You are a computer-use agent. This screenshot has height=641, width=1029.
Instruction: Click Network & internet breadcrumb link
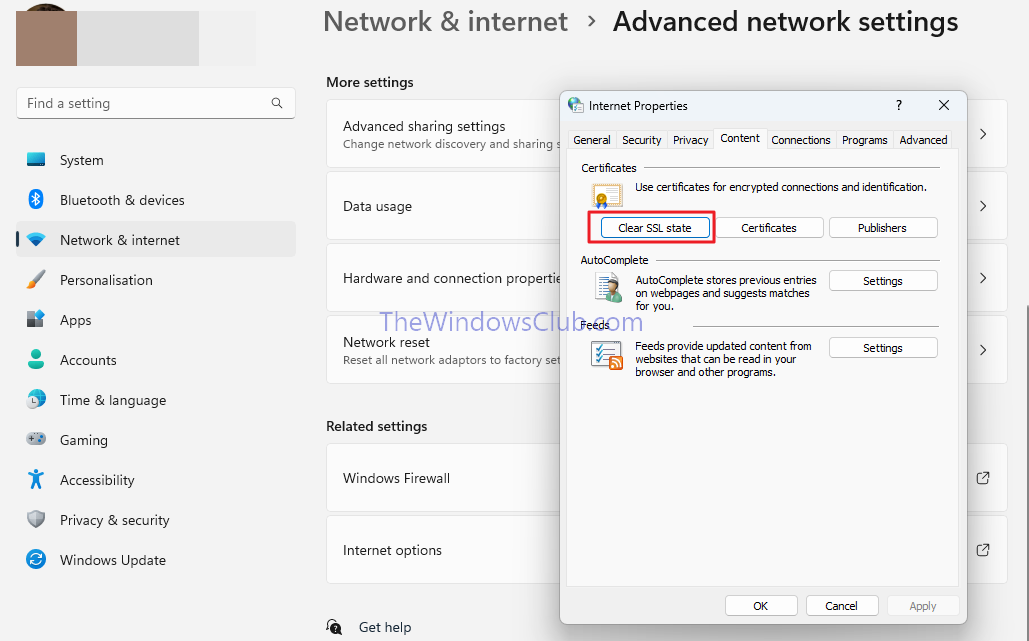point(445,22)
